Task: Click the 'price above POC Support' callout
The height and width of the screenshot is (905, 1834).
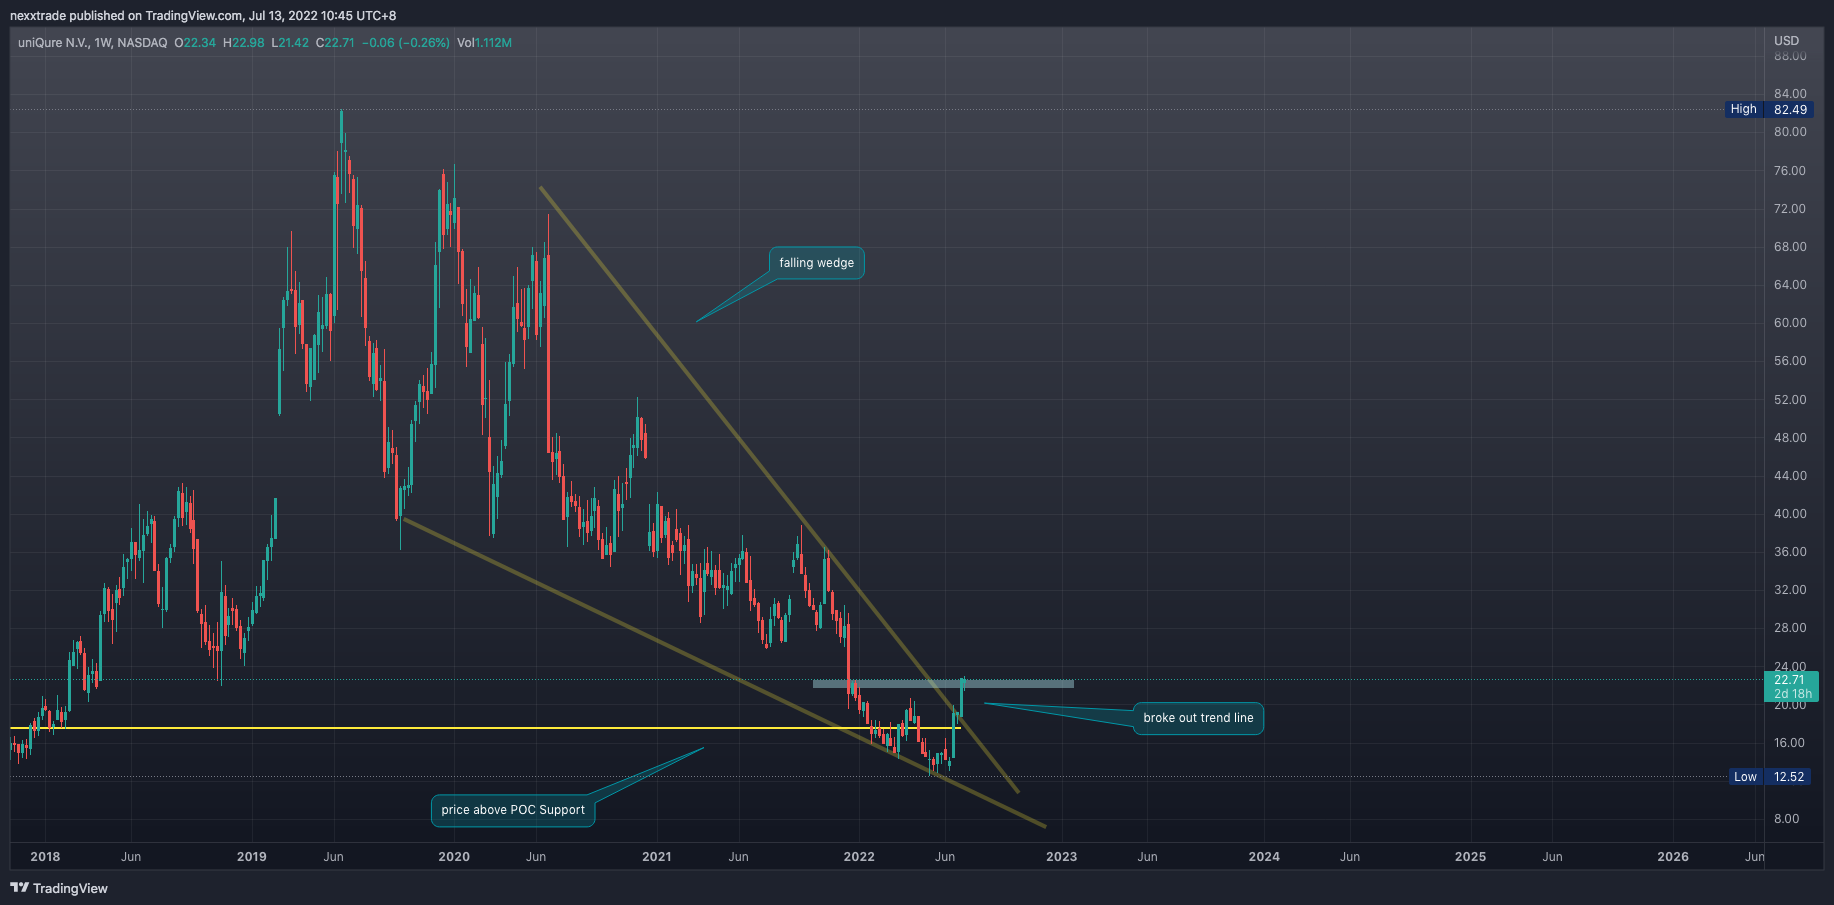Action: 513,810
